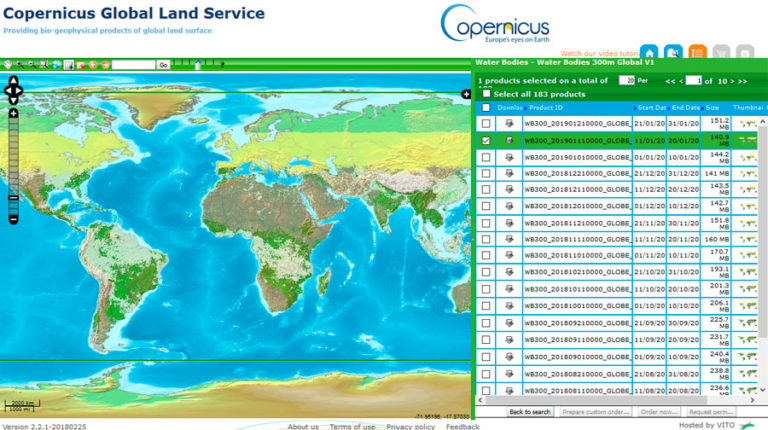Activate the zoom out magnifier tool
This screenshot has width=768, height=430.
[x=32, y=65]
